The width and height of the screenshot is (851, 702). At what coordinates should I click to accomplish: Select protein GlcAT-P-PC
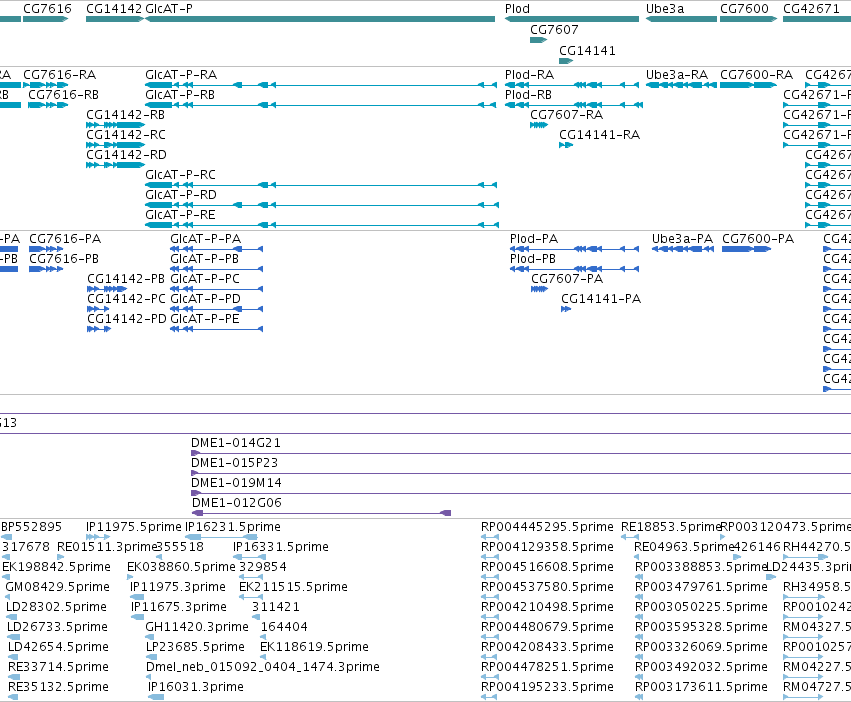click(217, 289)
